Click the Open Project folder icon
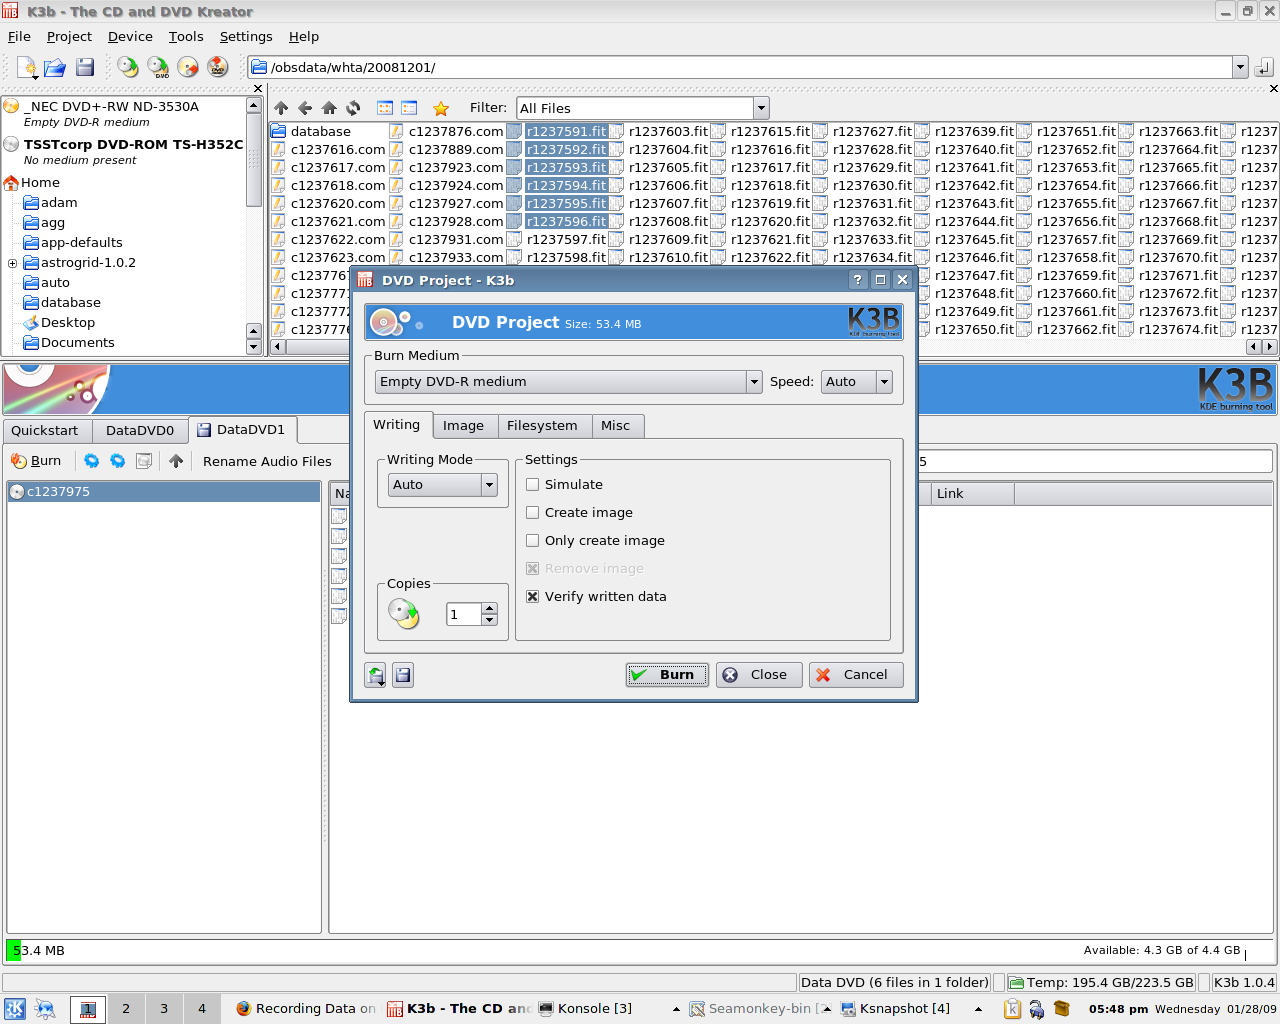 [55, 67]
